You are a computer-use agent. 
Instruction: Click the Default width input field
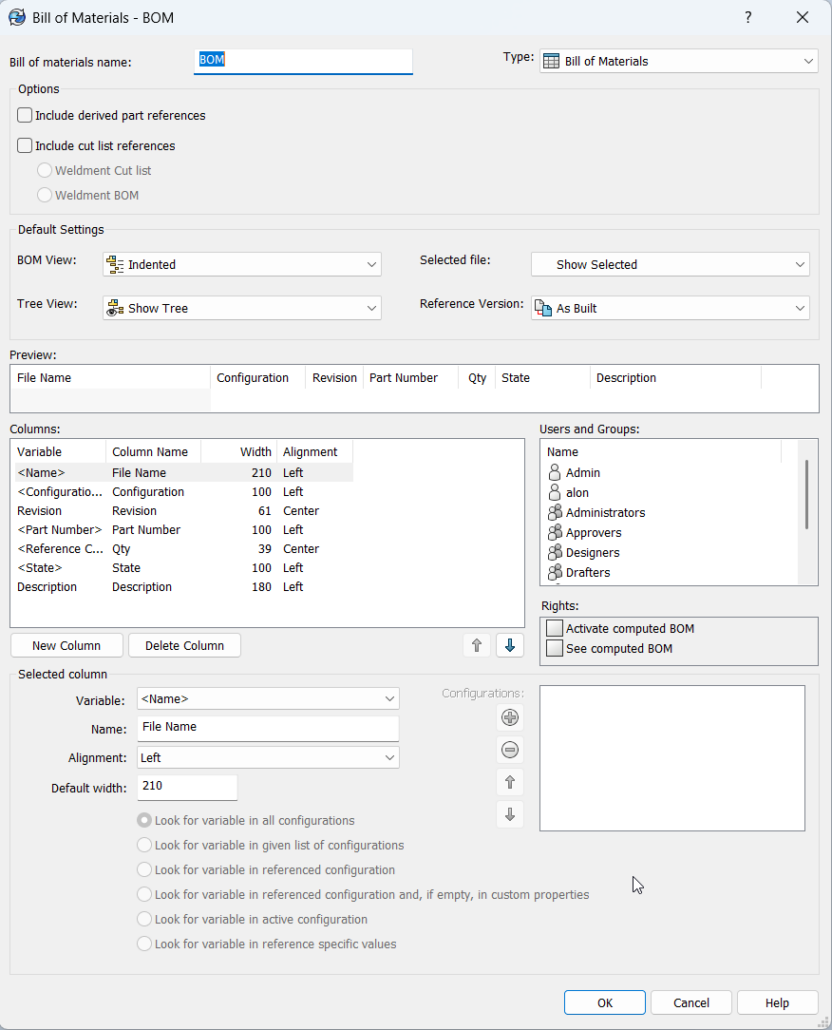[187, 787]
